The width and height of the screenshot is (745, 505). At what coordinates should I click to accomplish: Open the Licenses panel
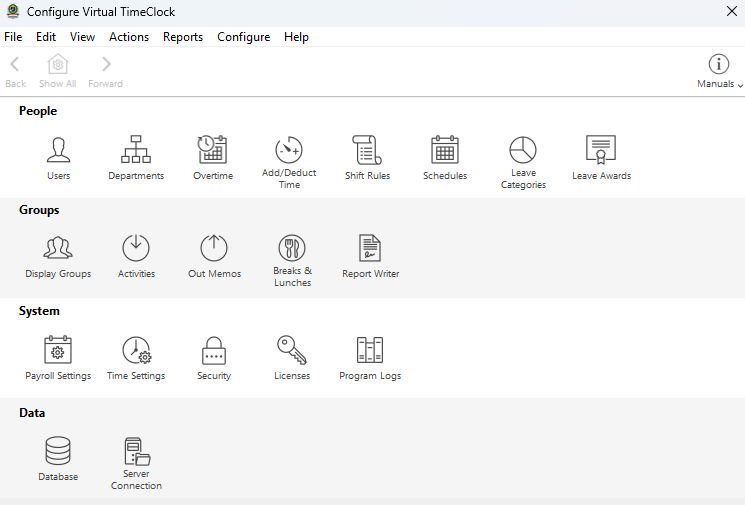(x=292, y=358)
